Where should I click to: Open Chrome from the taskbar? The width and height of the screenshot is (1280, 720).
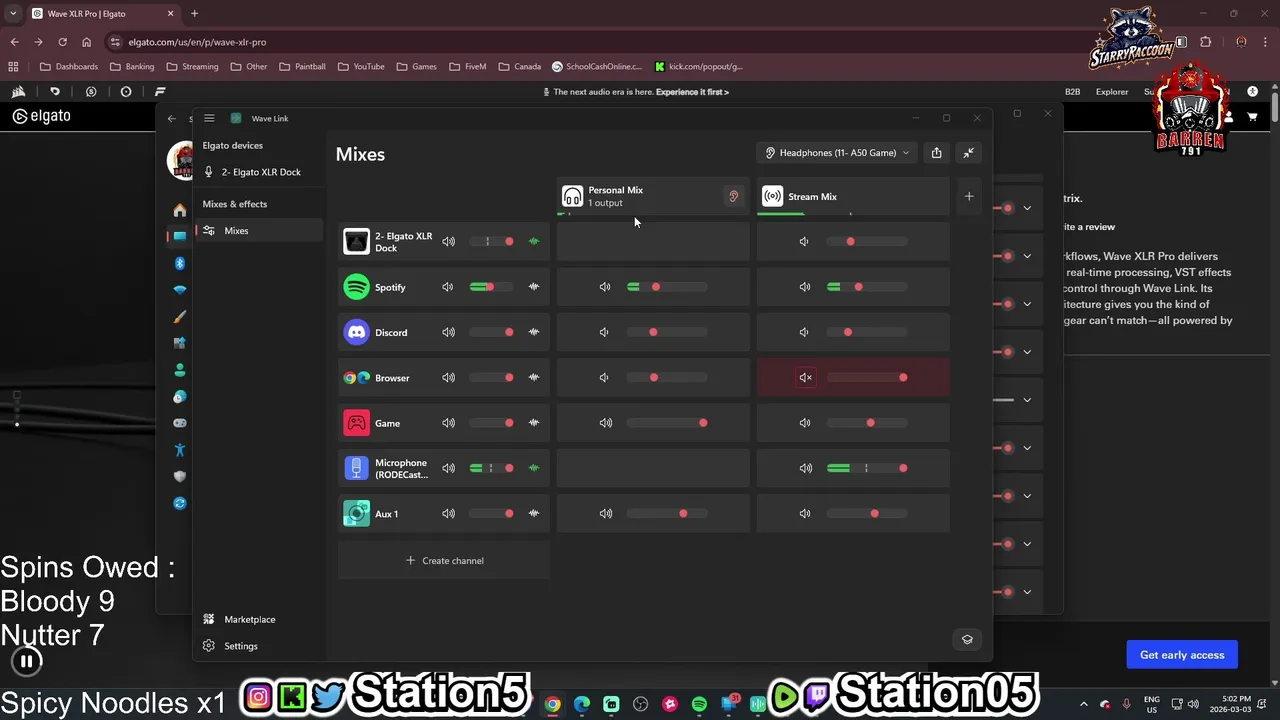pyautogui.click(x=552, y=704)
